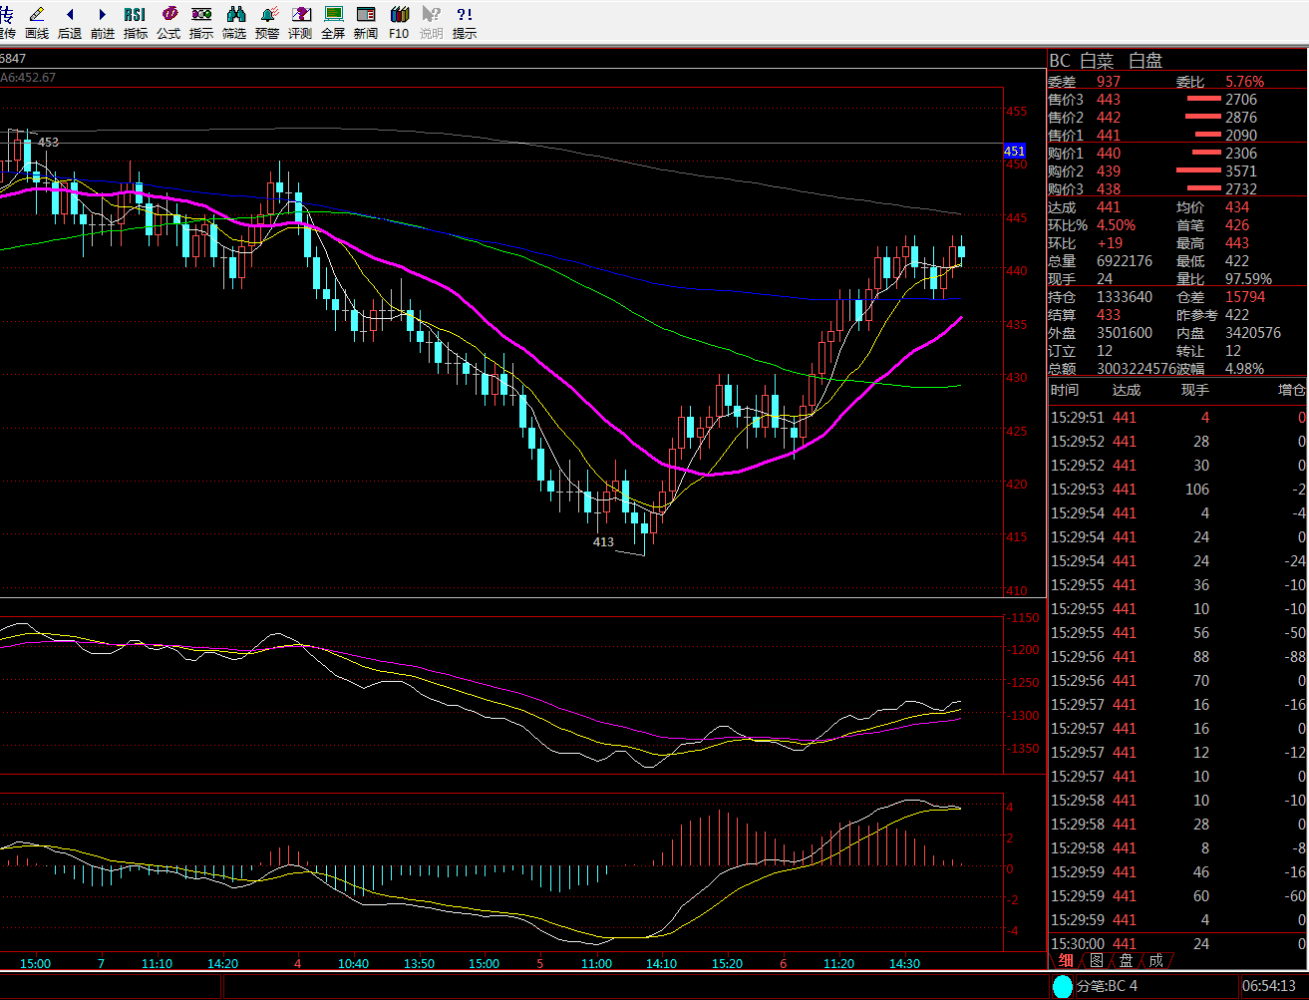The image size is (1309, 1000).
Task: Switch to the 细 detail tab
Action: 1066,961
